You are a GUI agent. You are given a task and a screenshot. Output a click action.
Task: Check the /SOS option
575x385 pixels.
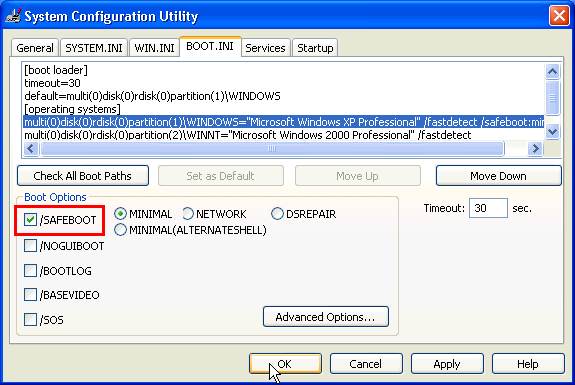click(30, 319)
